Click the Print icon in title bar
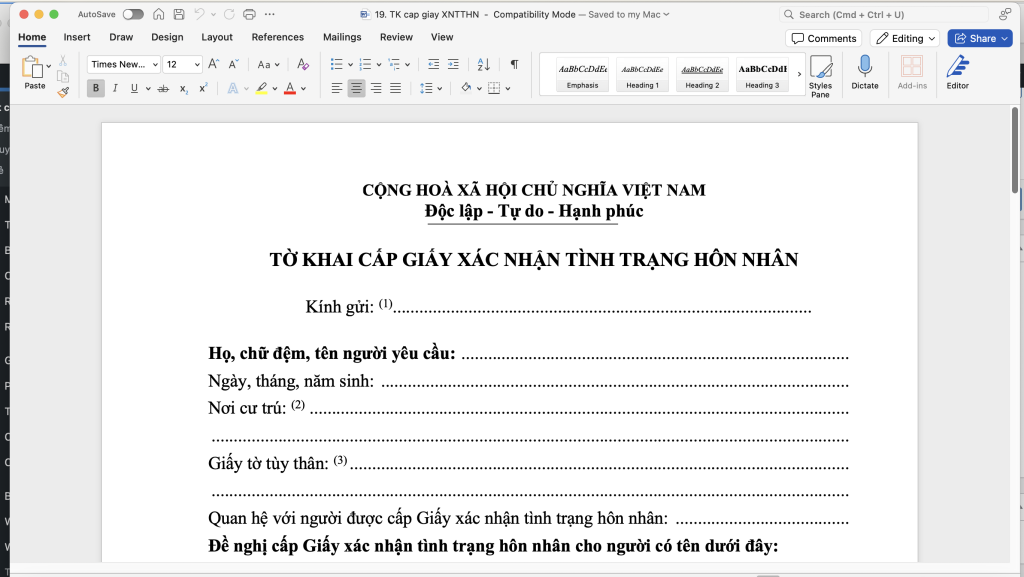The height and width of the screenshot is (577, 1024). tap(249, 15)
